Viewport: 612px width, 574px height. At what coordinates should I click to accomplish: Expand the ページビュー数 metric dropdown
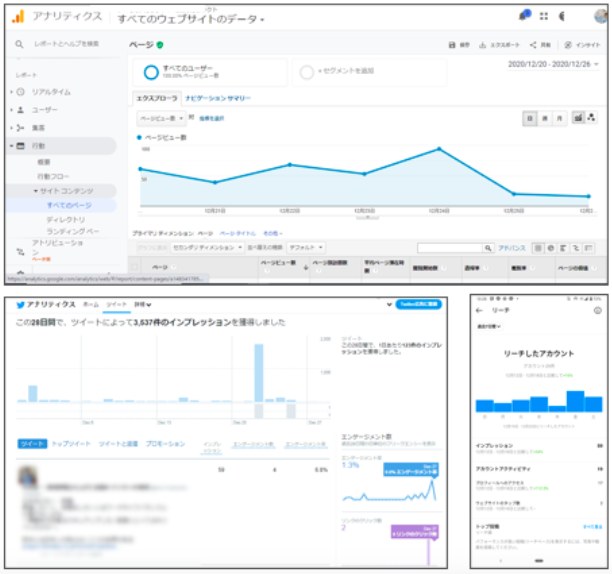pos(158,118)
